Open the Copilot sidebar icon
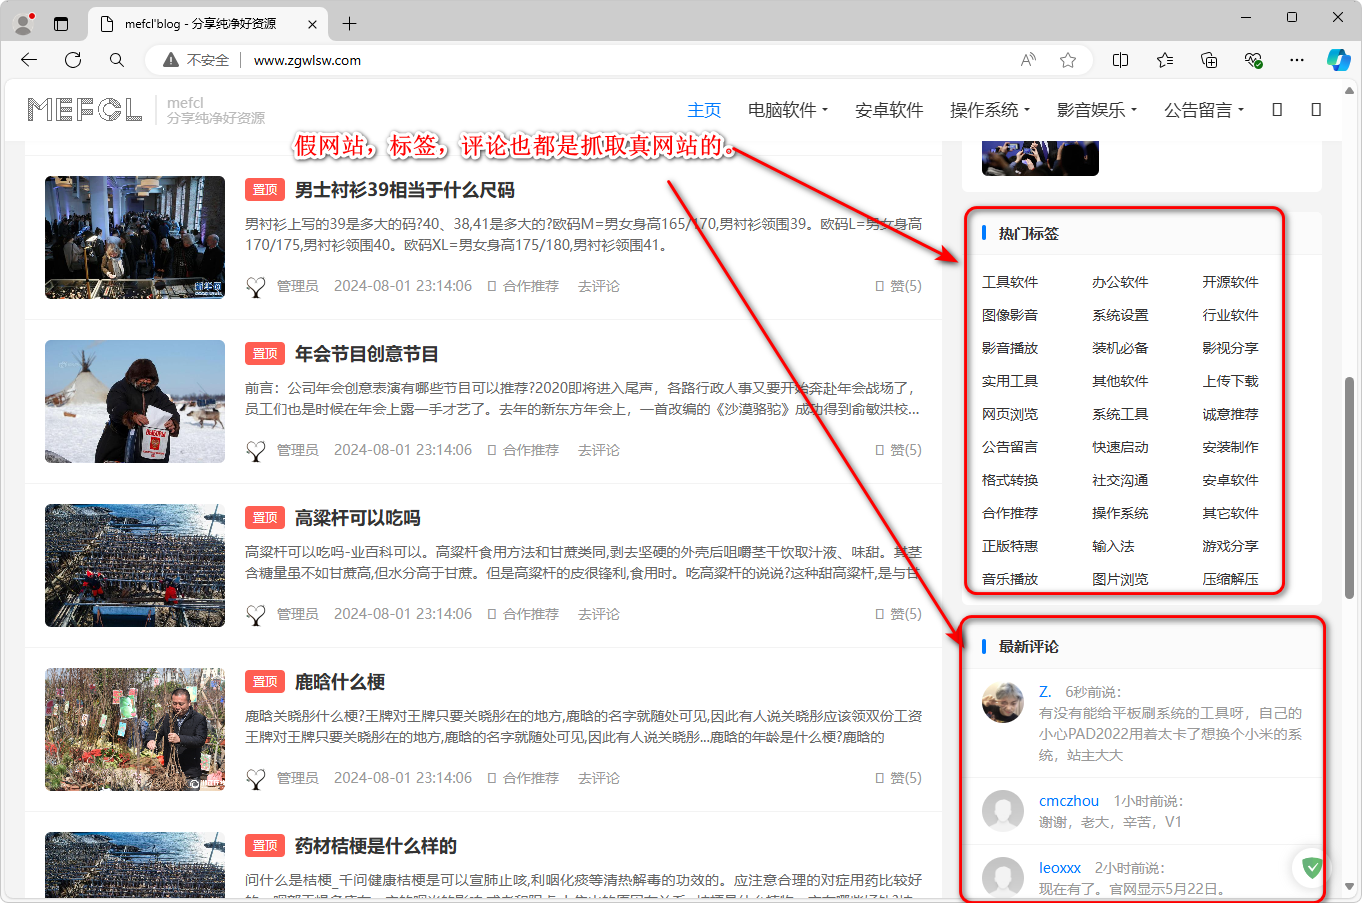The height and width of the screenshot is (903, 1362). click(1339, 60)
